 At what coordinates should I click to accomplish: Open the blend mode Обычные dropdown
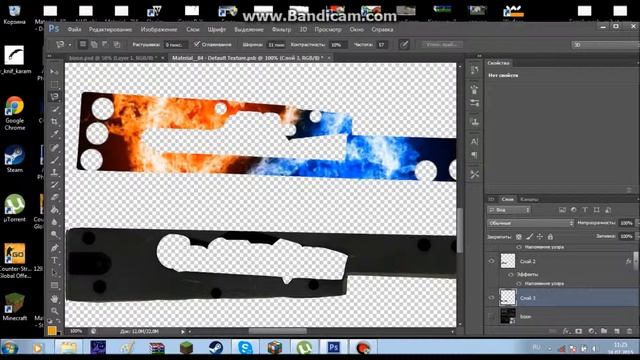(531, 223)
